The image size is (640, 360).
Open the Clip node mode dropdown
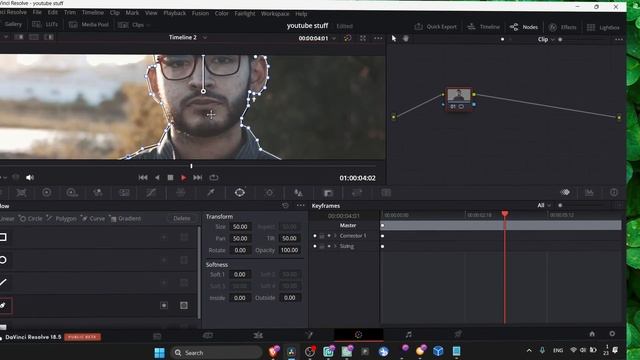pos(553,40)
